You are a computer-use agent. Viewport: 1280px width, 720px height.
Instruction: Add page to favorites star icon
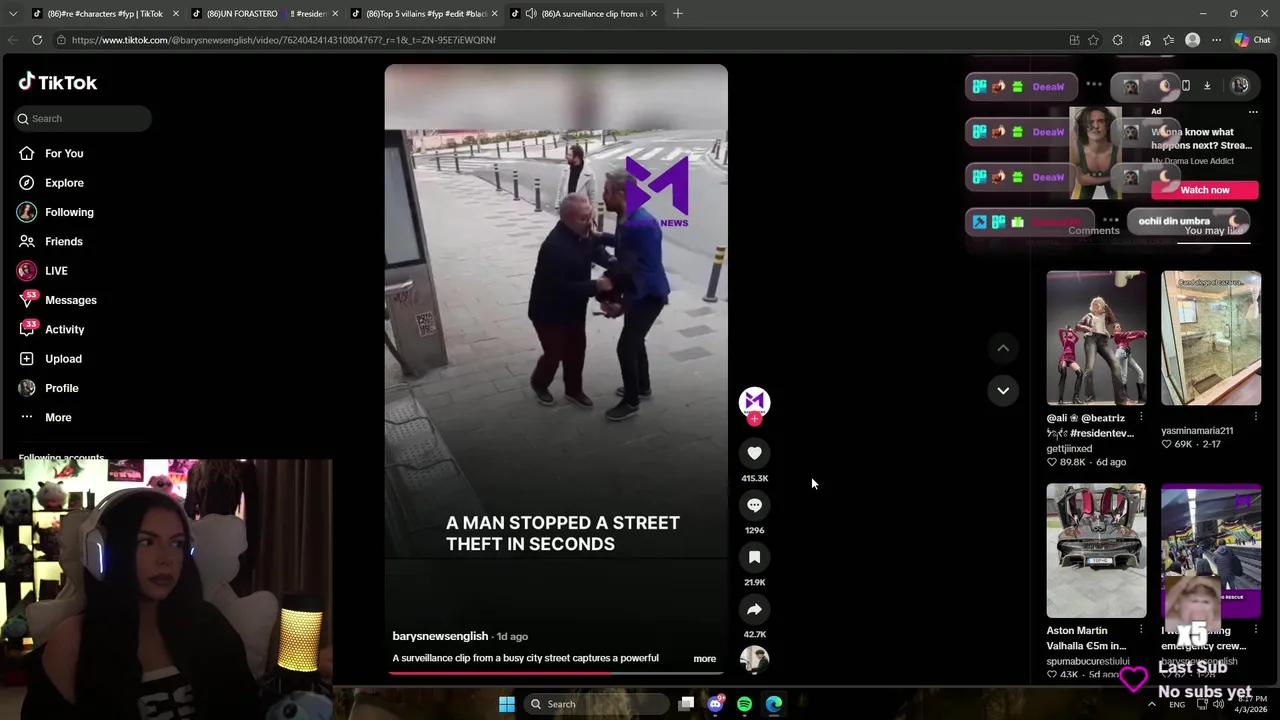[1093, 40]
